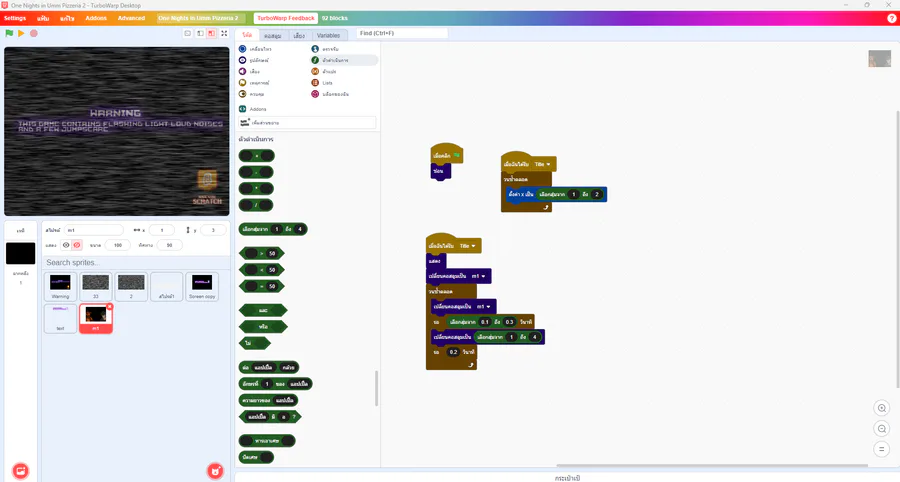Click the choose backdrop button at bottom left
The height and width of the screenshot is (482, 900).
(x=20, y=471)
